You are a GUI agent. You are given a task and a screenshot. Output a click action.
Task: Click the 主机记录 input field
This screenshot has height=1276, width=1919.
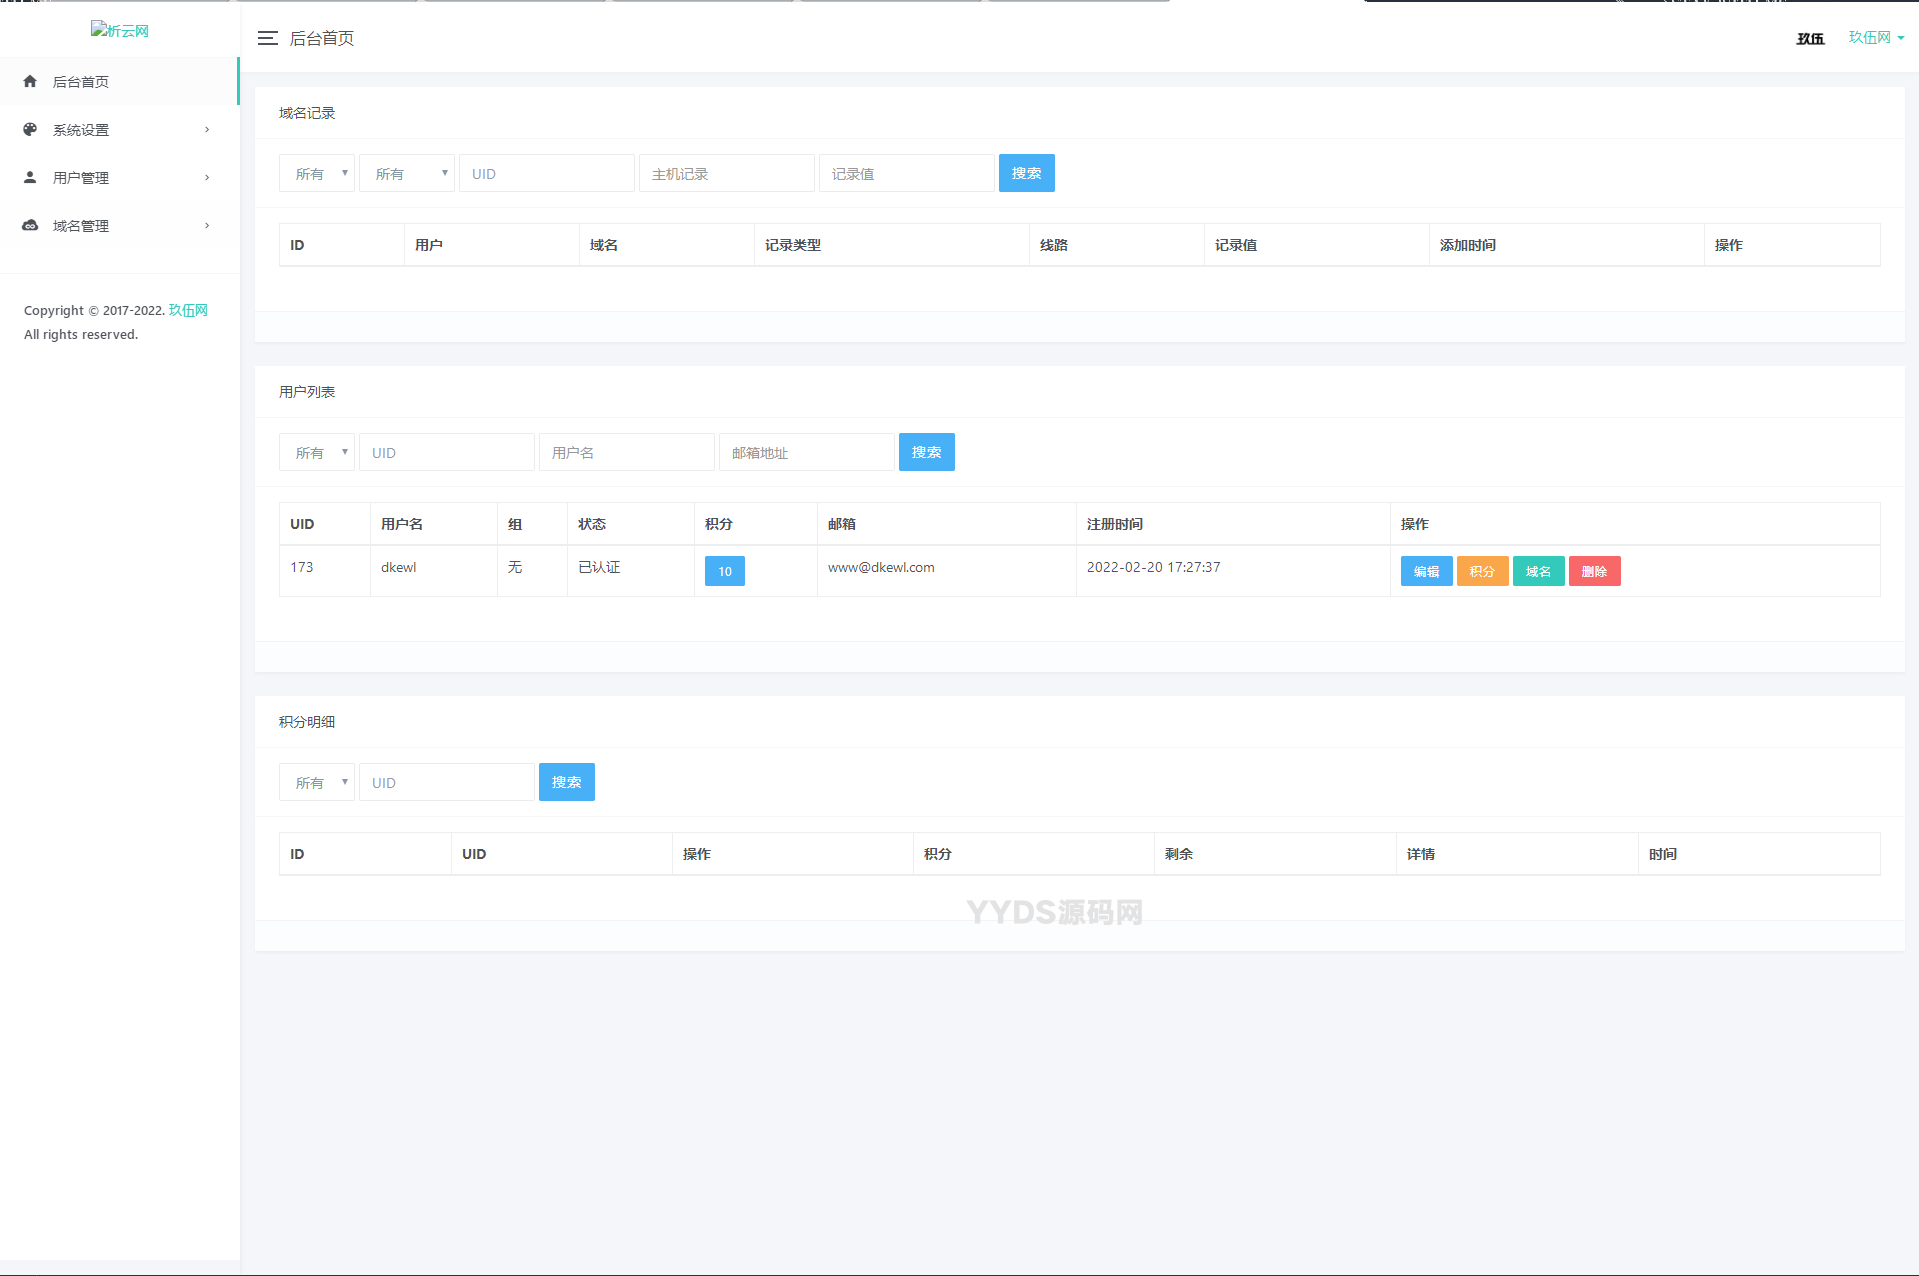point(726,173)
